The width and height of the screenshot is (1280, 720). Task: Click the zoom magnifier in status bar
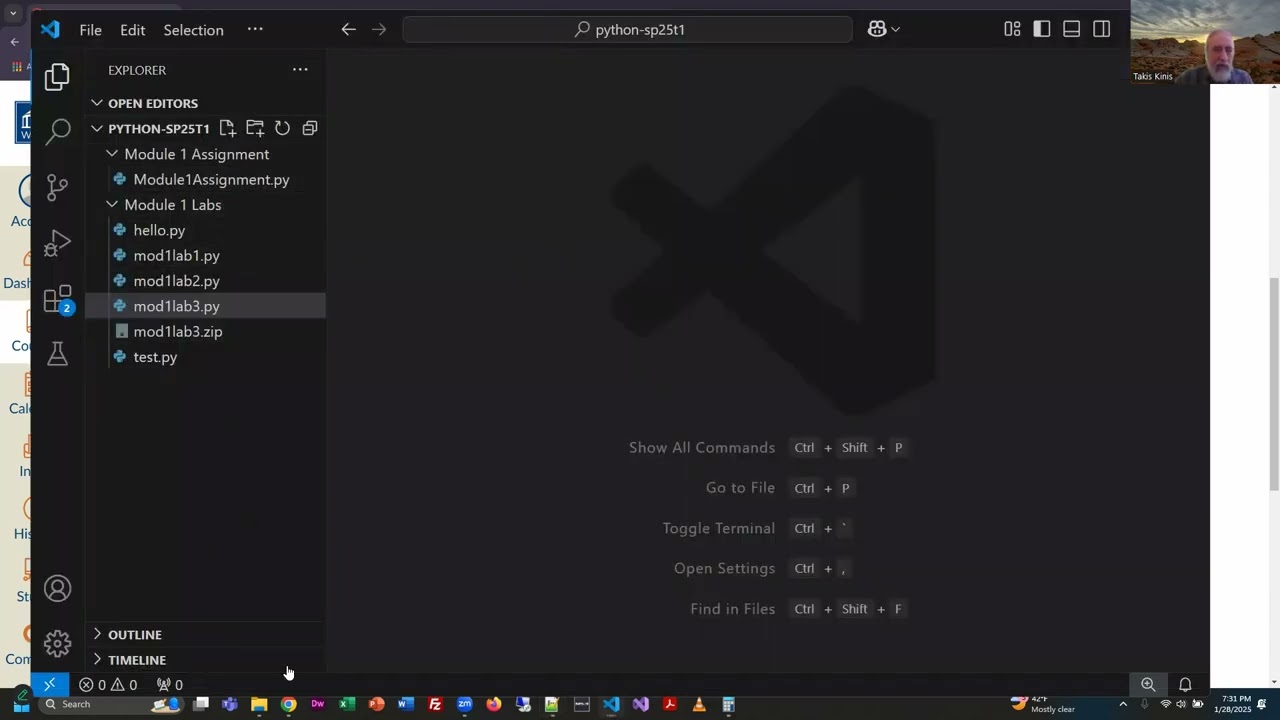click(x=1148, y=685)
